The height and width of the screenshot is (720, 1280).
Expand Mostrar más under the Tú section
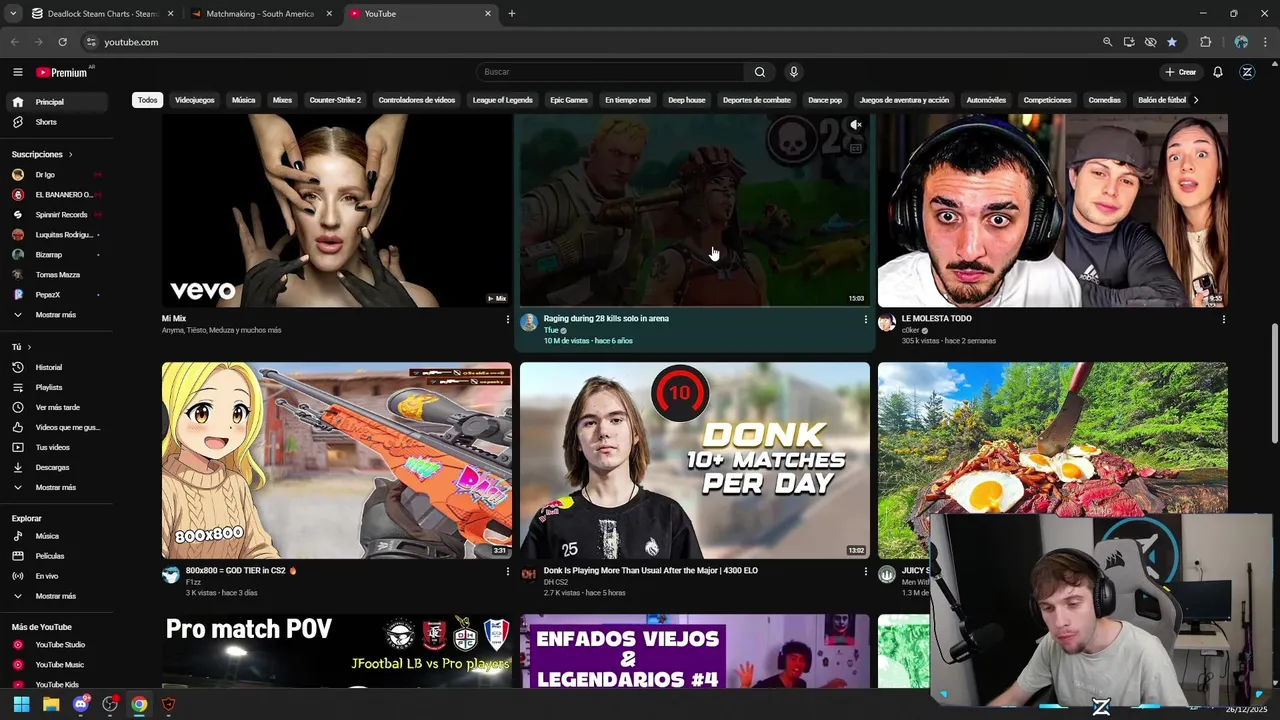55,487
